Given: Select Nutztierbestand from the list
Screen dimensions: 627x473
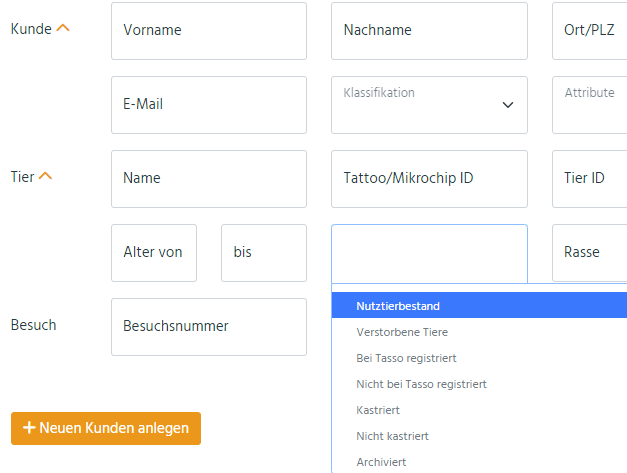Looking at the screenshot, I should click(x=479, y=305).
